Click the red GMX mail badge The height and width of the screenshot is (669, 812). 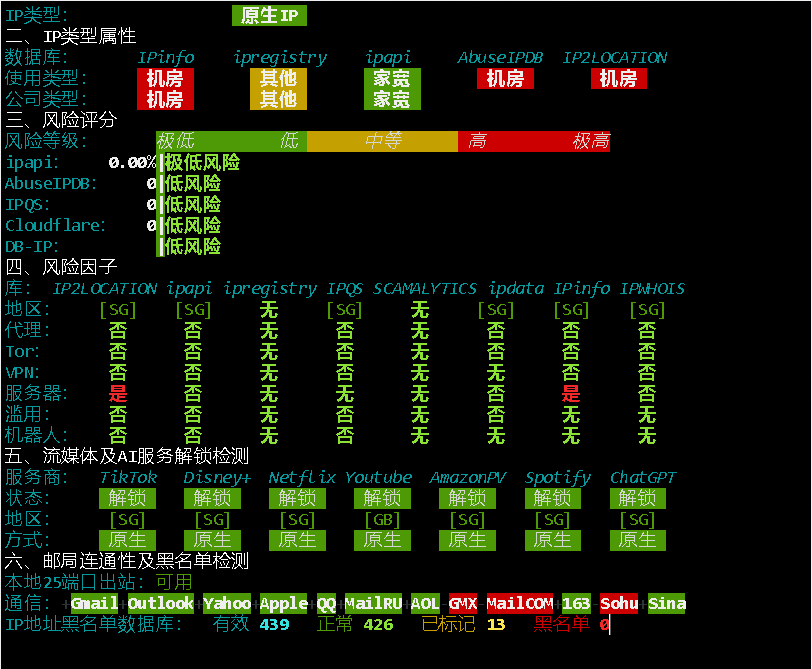coord(462,603)
